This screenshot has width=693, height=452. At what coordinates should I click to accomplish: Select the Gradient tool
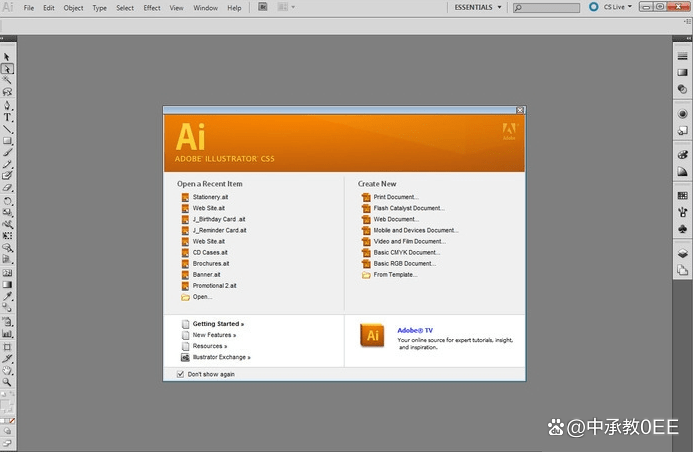pyautogui.click(x=7, y=285)
